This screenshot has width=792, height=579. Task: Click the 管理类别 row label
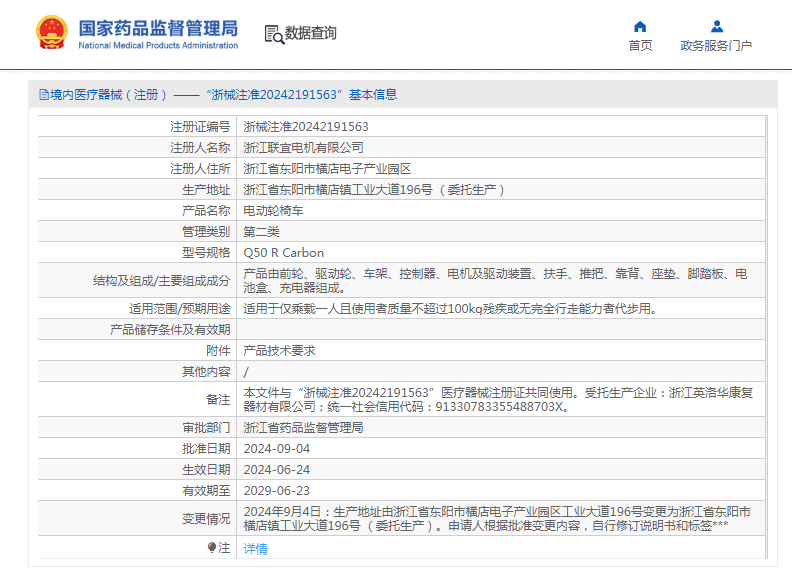pyautogui.click(x=206, y=232)
